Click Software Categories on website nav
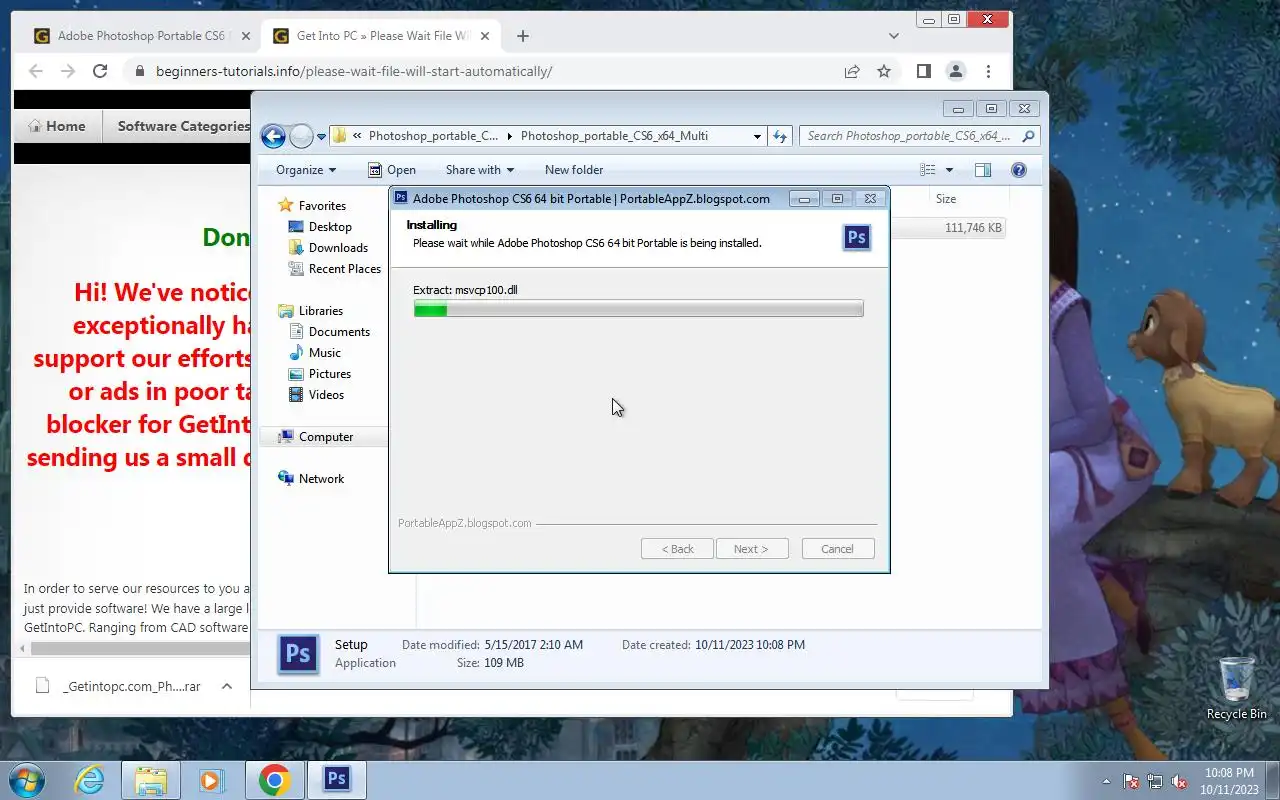Image resolution: width=1280 pixels, height=800 pixels. coord(183,126)
